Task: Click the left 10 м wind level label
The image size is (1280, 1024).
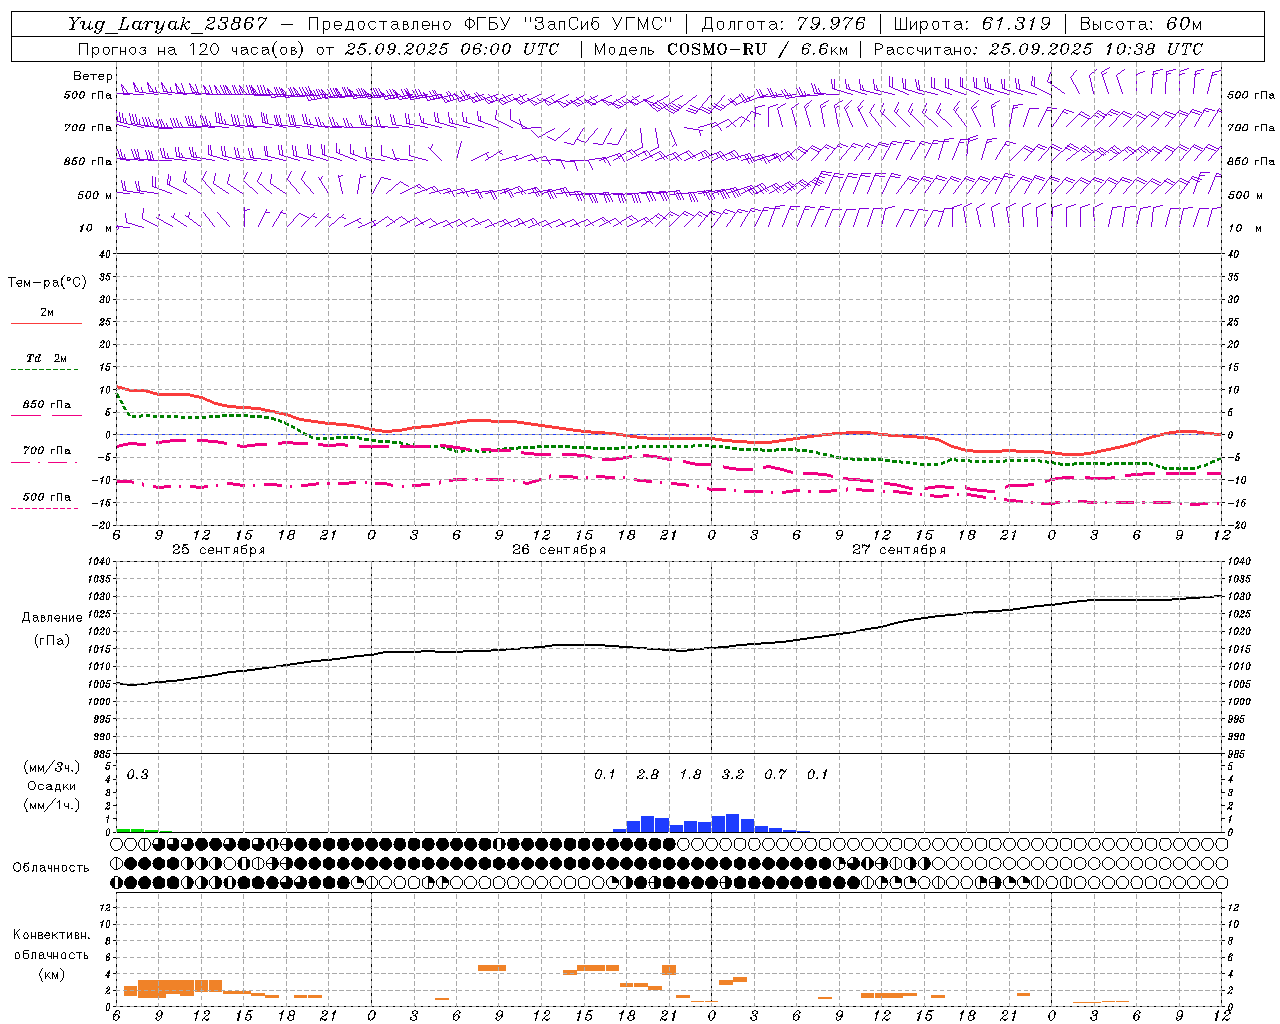Action: (95, 228)
